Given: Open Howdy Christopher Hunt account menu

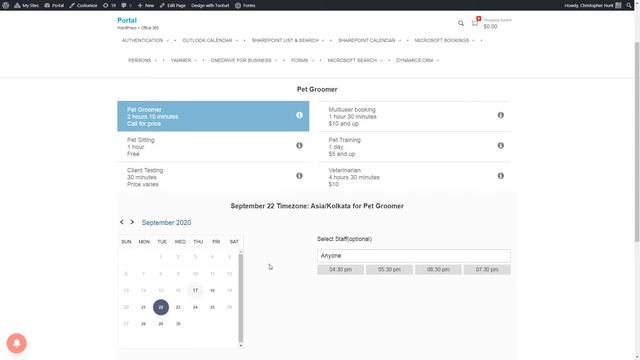Looking at the screenshot, I should 593,5.
